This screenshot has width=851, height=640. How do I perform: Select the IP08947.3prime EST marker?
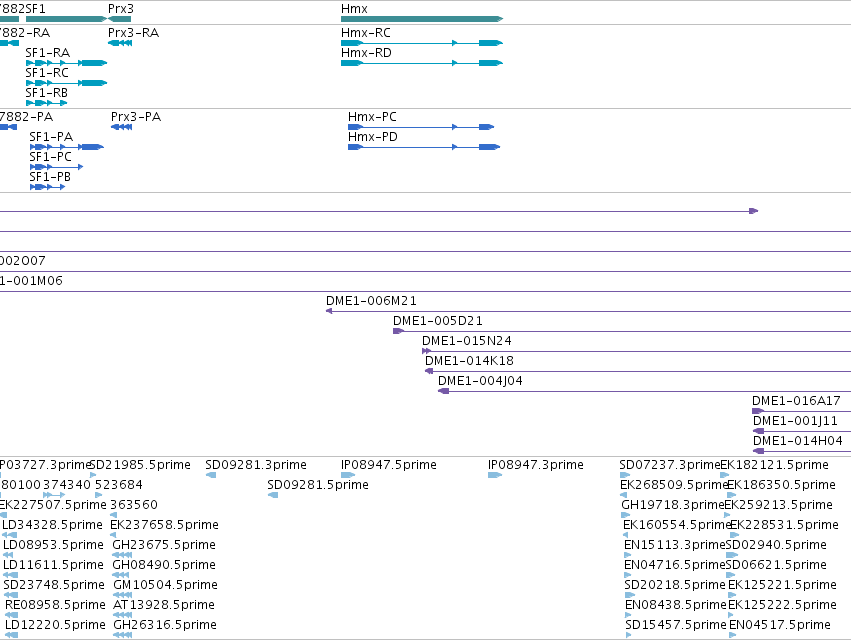click(x=495, y=475)
